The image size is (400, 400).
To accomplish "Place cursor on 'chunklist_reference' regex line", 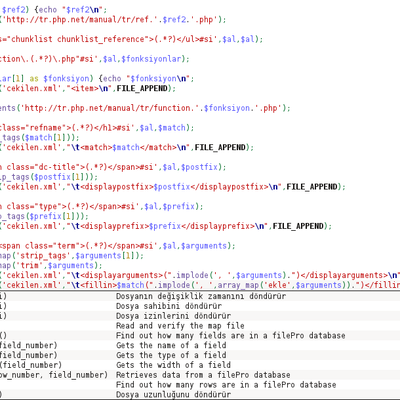I will pos(131,39).
